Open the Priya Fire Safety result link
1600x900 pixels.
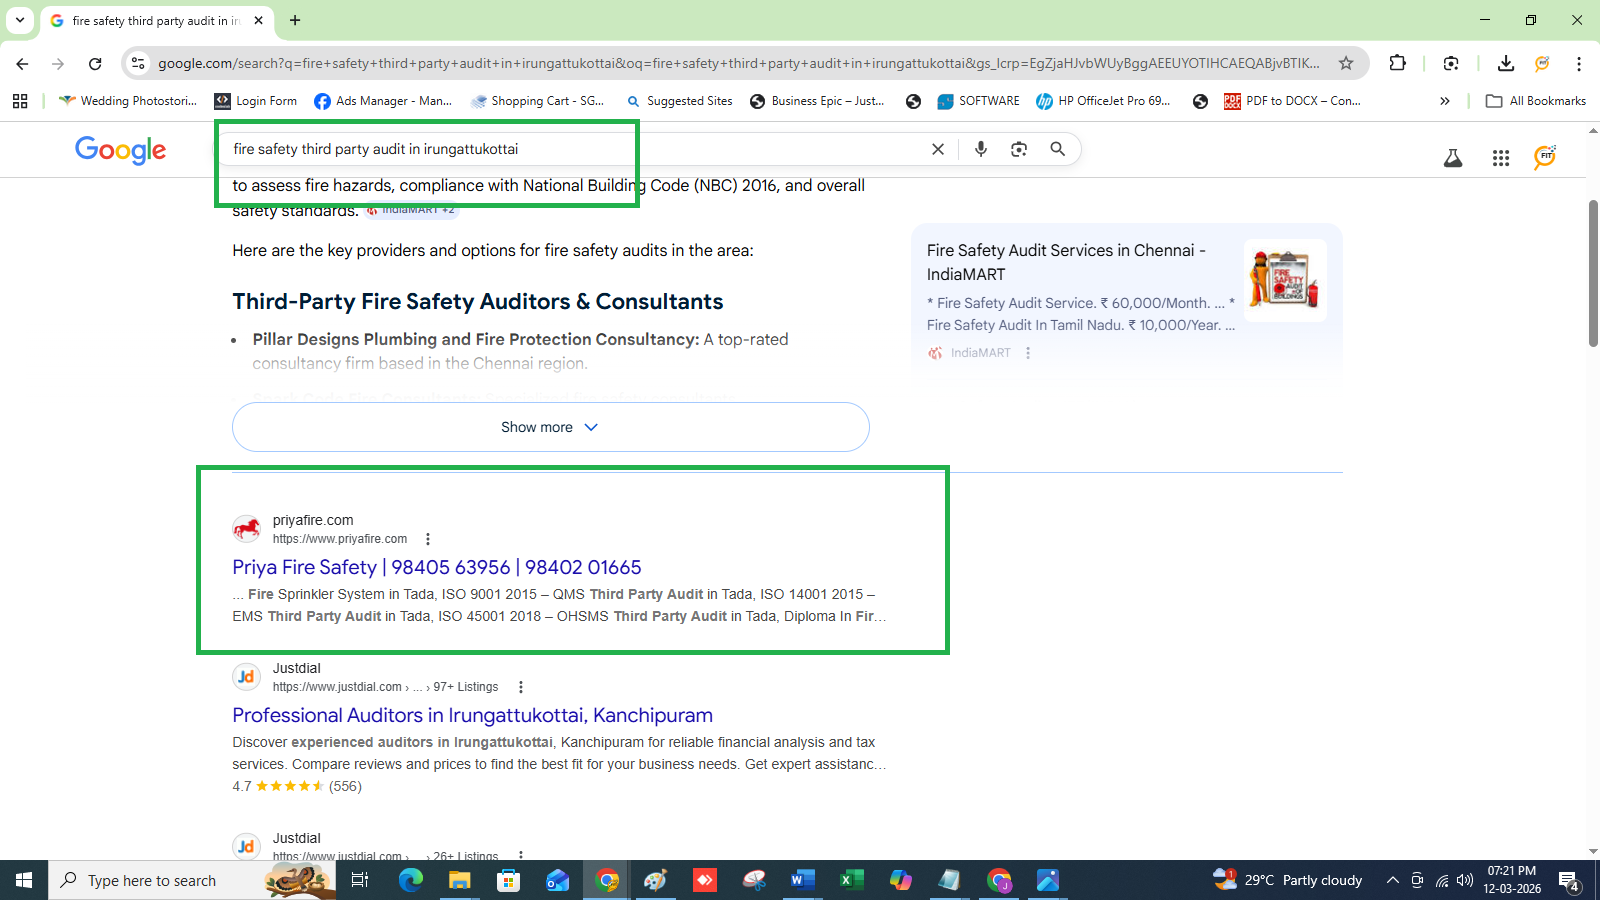pos(436,567)
